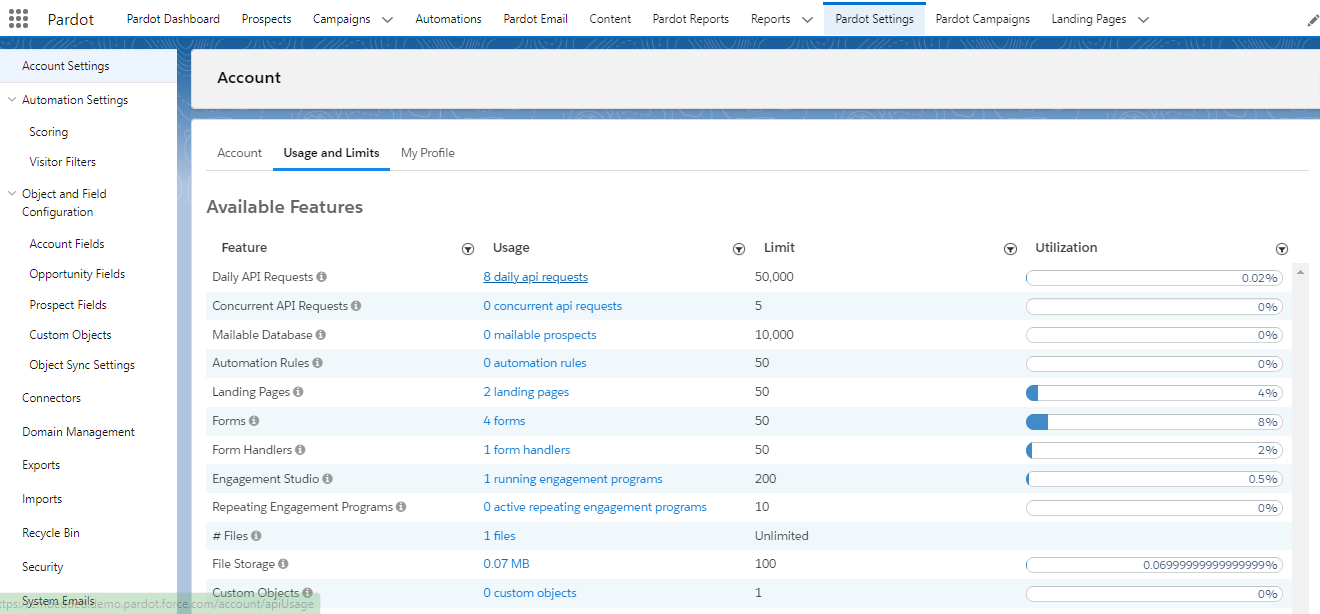The image size is (1320, 614).
Task: Click info icon beside Mailable Database
Action: click(x=321, y=335)
